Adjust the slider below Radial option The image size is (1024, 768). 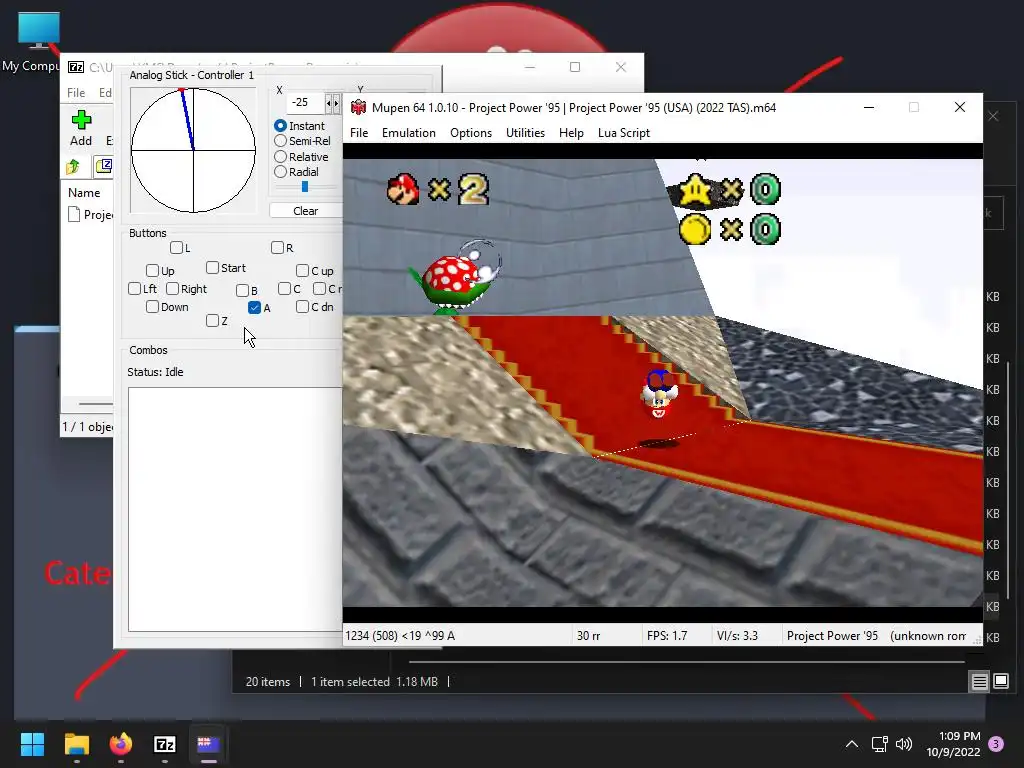click(x=305, y=187)
